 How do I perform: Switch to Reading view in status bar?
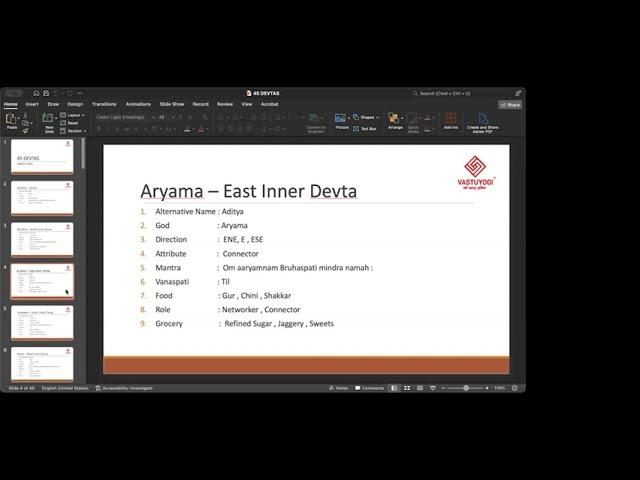(x=420, y=388)
